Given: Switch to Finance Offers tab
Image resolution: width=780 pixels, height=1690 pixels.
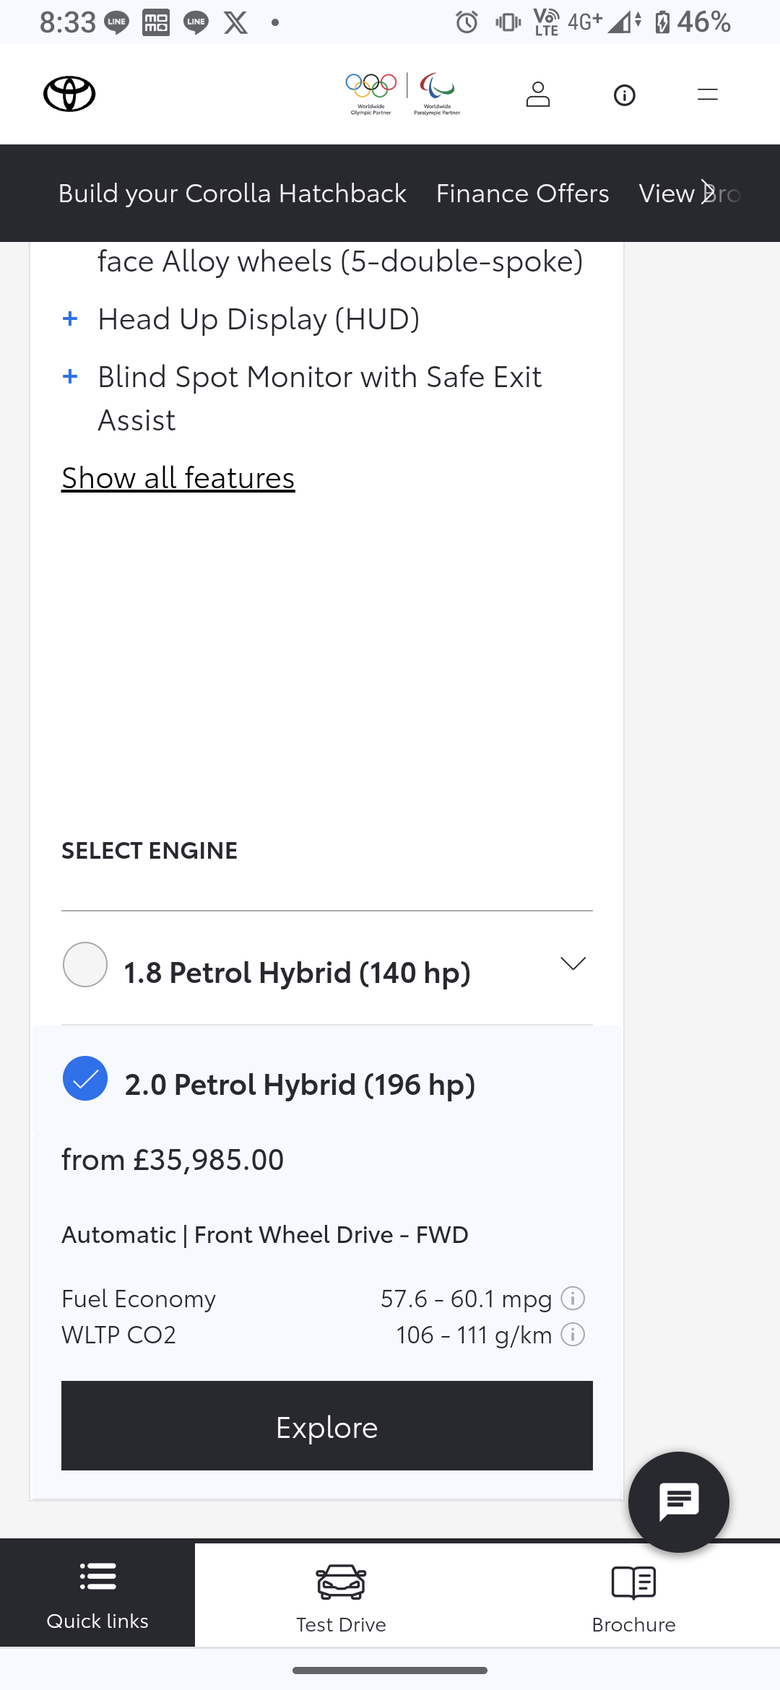Looking at the screenshot, I should click(x=522, y=193).
